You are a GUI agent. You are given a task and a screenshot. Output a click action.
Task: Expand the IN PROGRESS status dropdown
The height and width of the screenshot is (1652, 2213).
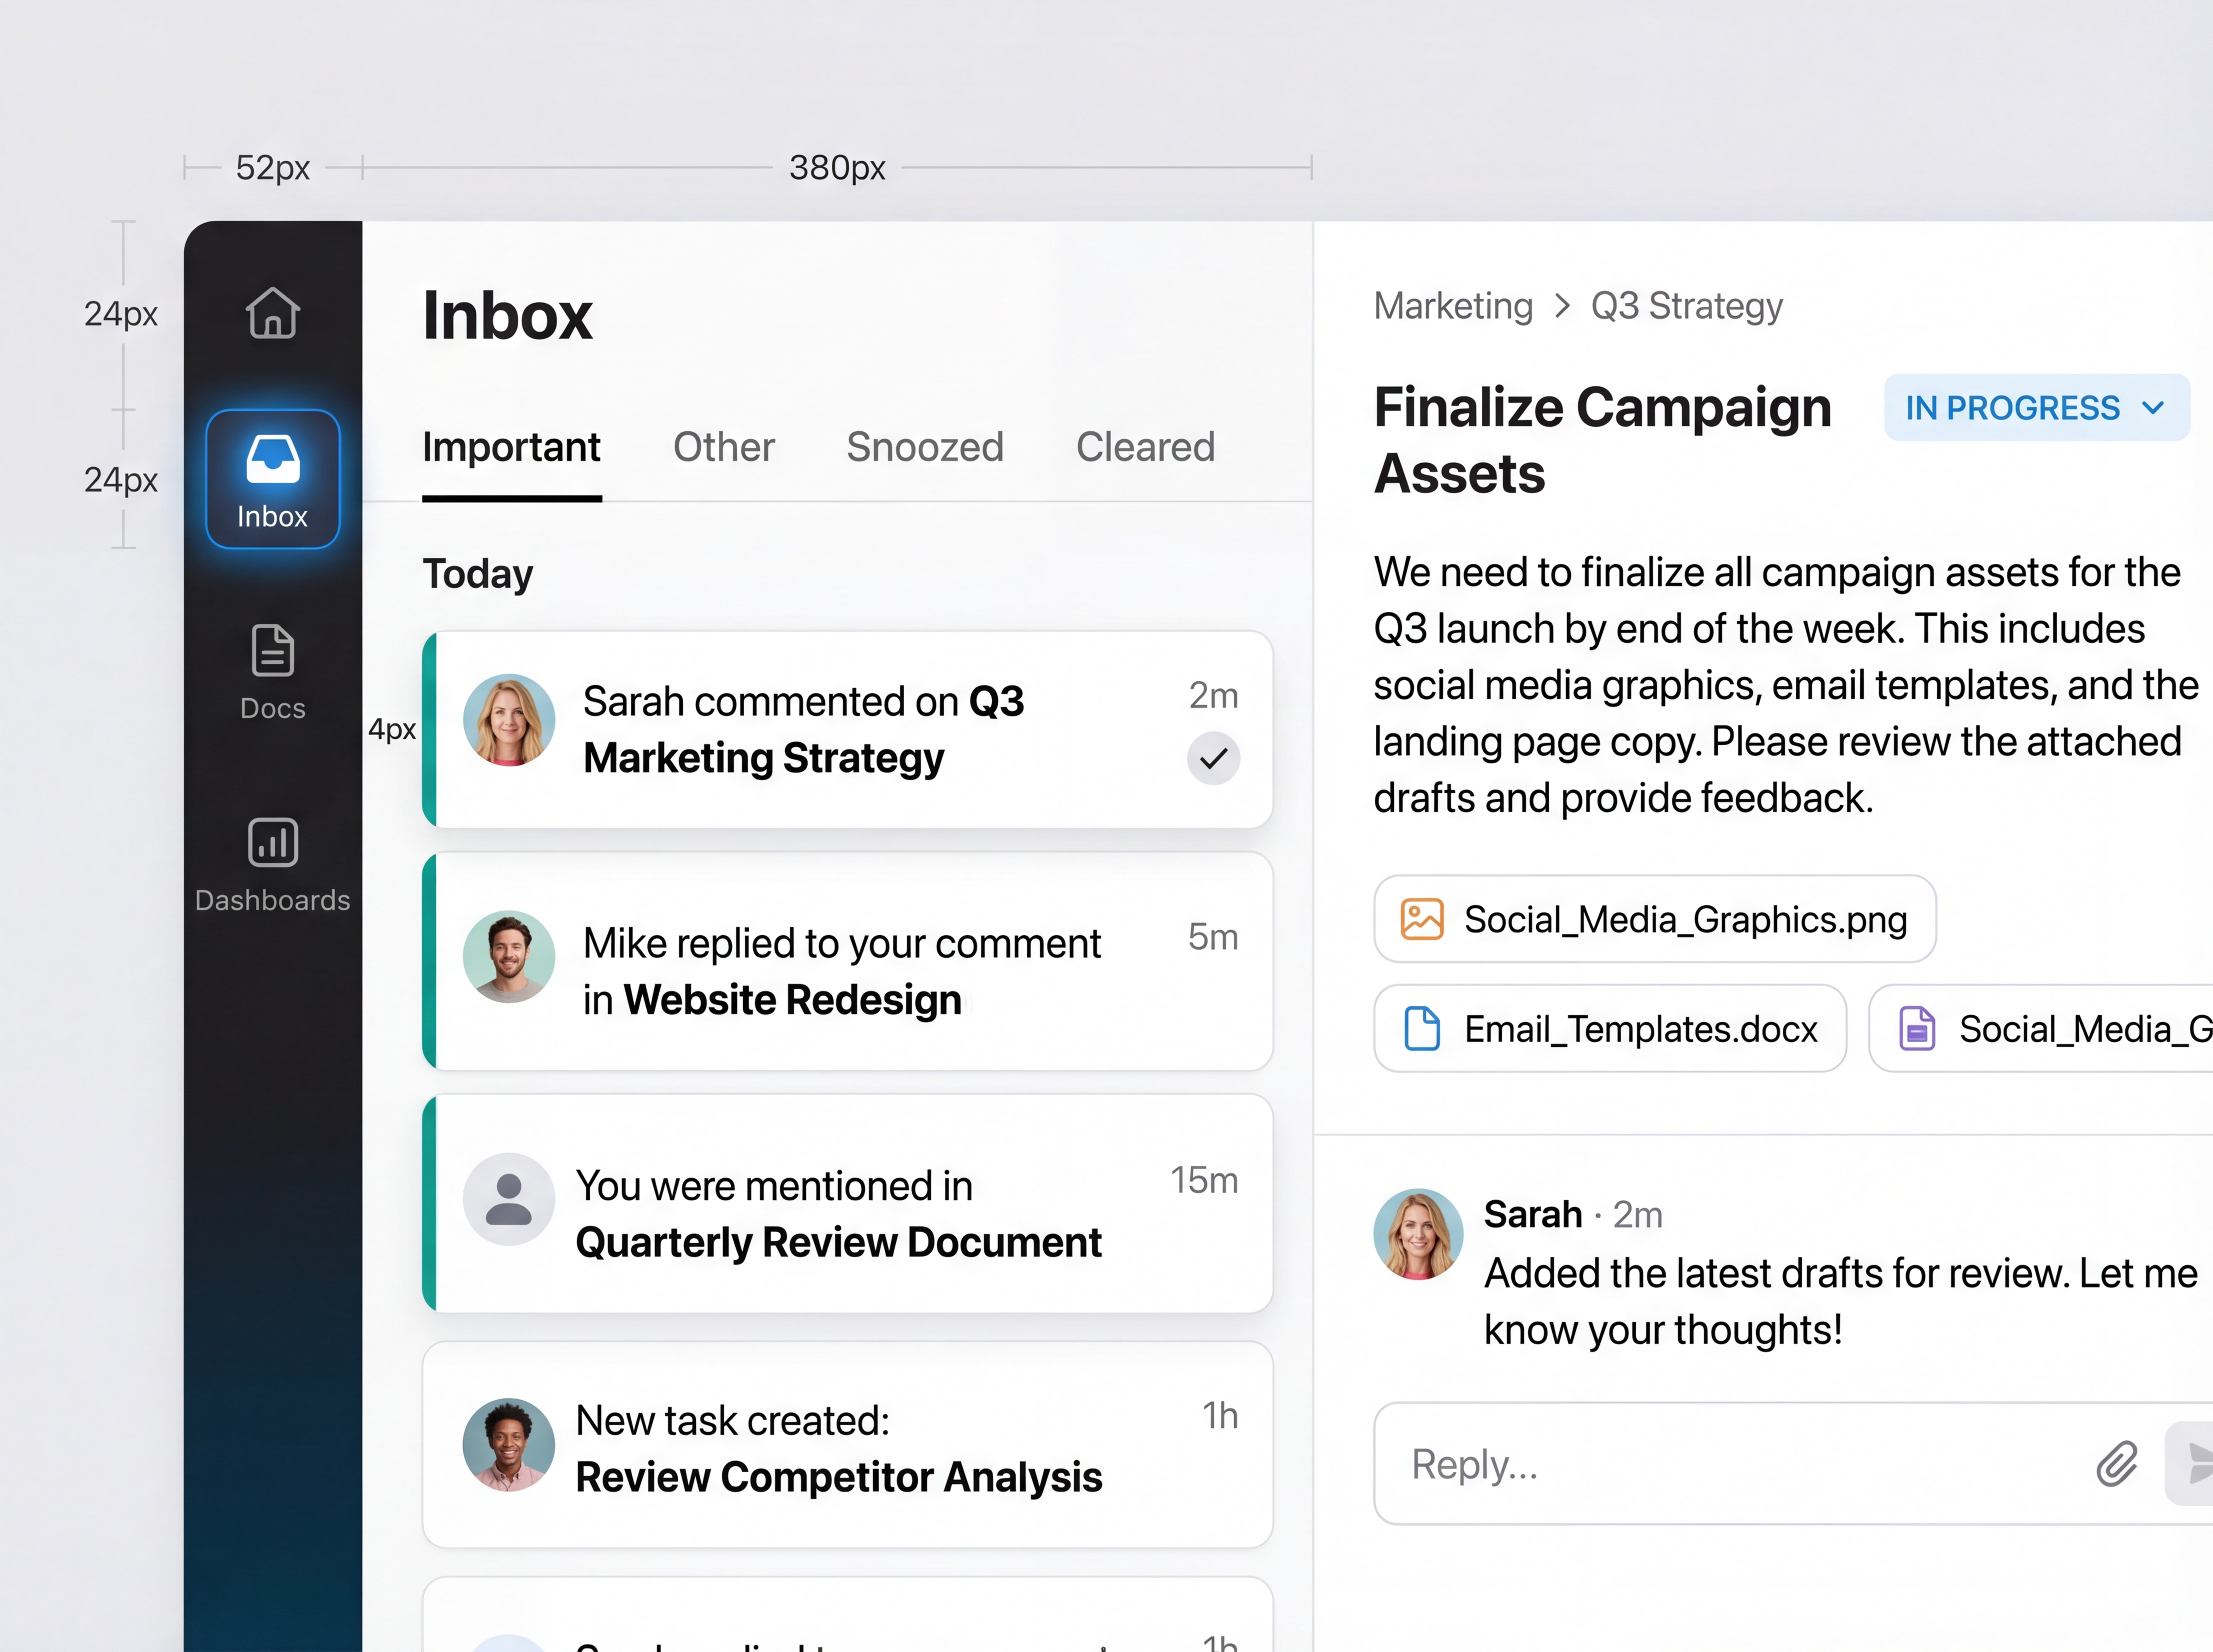2036,408
